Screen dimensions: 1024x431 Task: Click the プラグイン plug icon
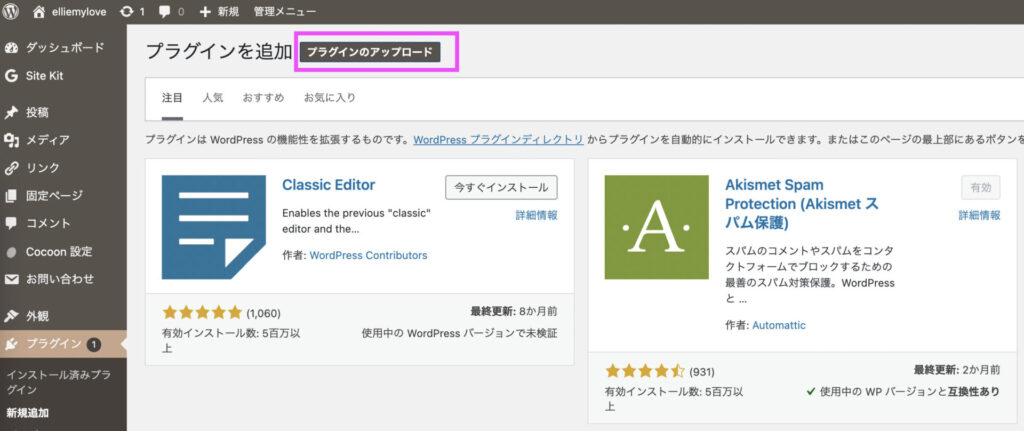(11, 344)
